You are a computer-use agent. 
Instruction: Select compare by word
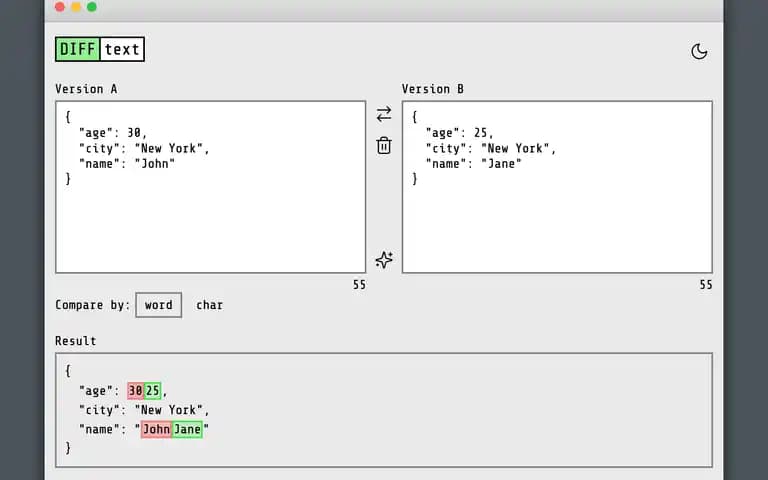click(x=159, y=305)
